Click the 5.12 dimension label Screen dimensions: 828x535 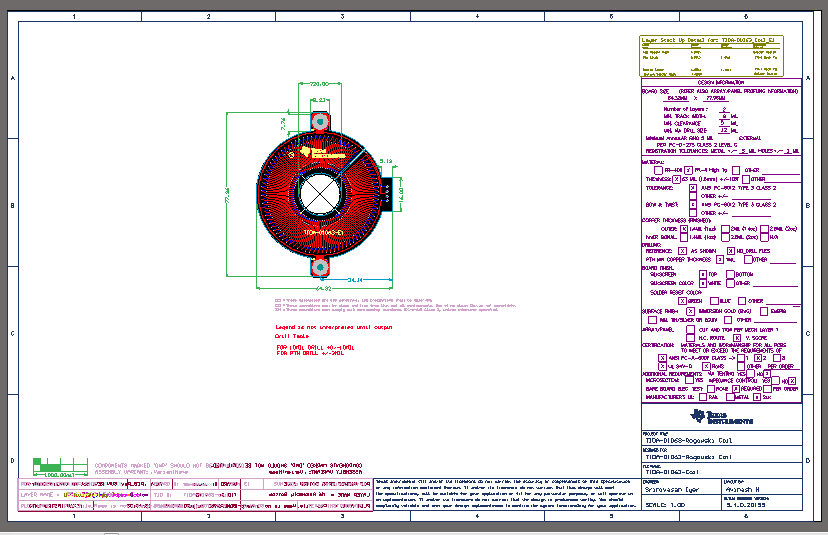tap(386, 161)
